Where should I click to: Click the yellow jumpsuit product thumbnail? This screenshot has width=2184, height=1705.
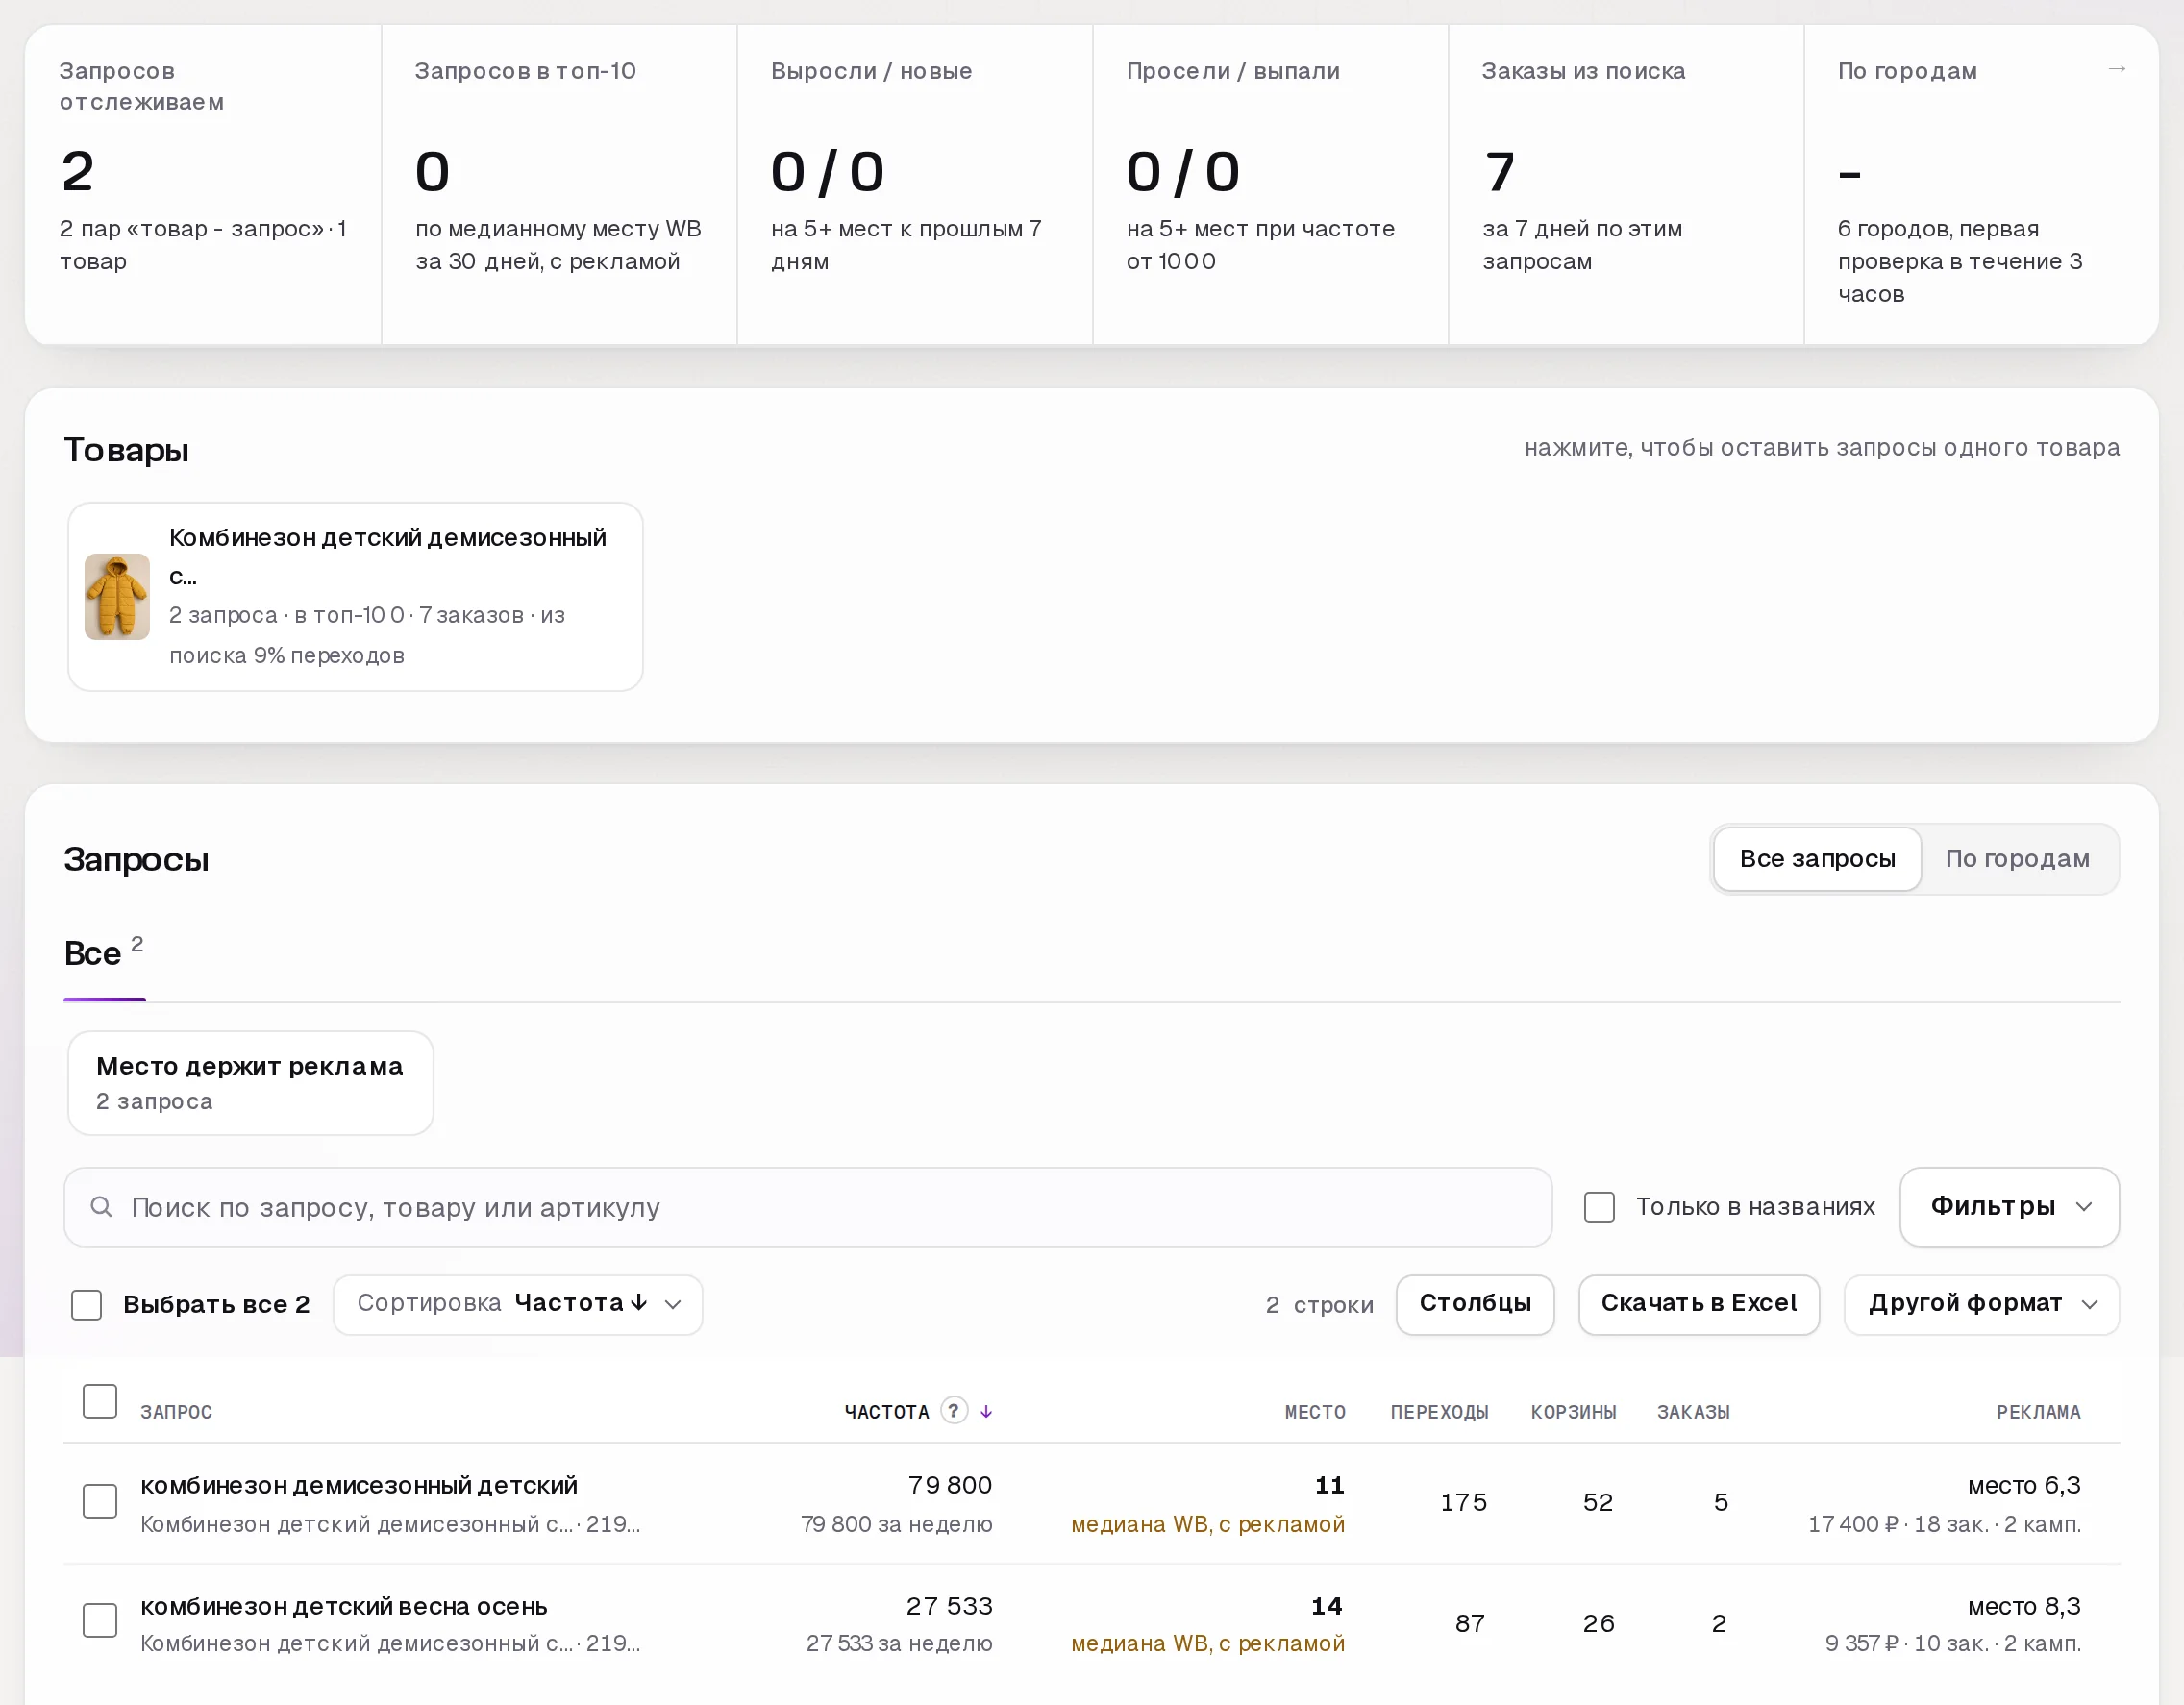tap(117, 596)
